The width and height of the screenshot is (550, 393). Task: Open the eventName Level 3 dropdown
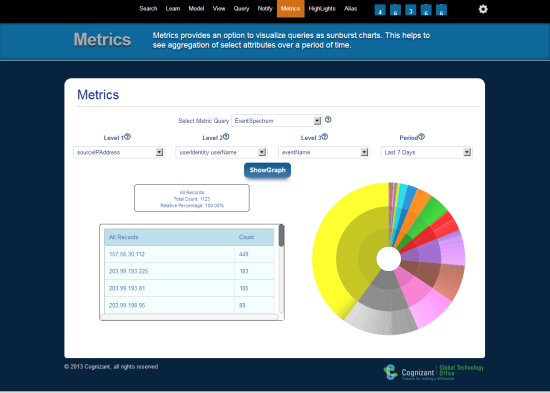pyautogui.click(x=324, y=152)
